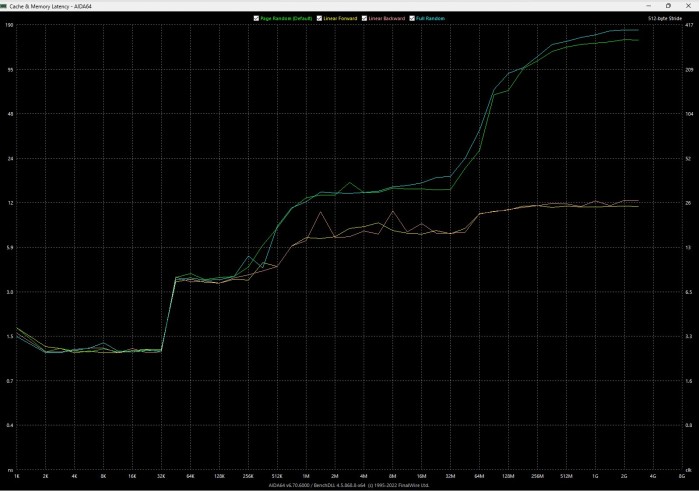This screenshot has width=700, height=491.
Task: Disable the Full Random checkbox
Action: 412,18
